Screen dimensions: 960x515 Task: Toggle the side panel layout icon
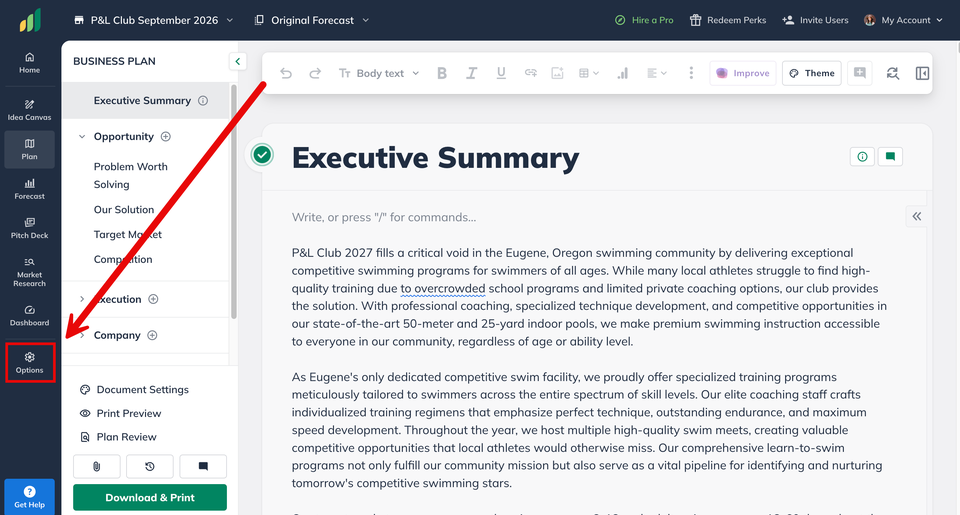coord(922,73)
